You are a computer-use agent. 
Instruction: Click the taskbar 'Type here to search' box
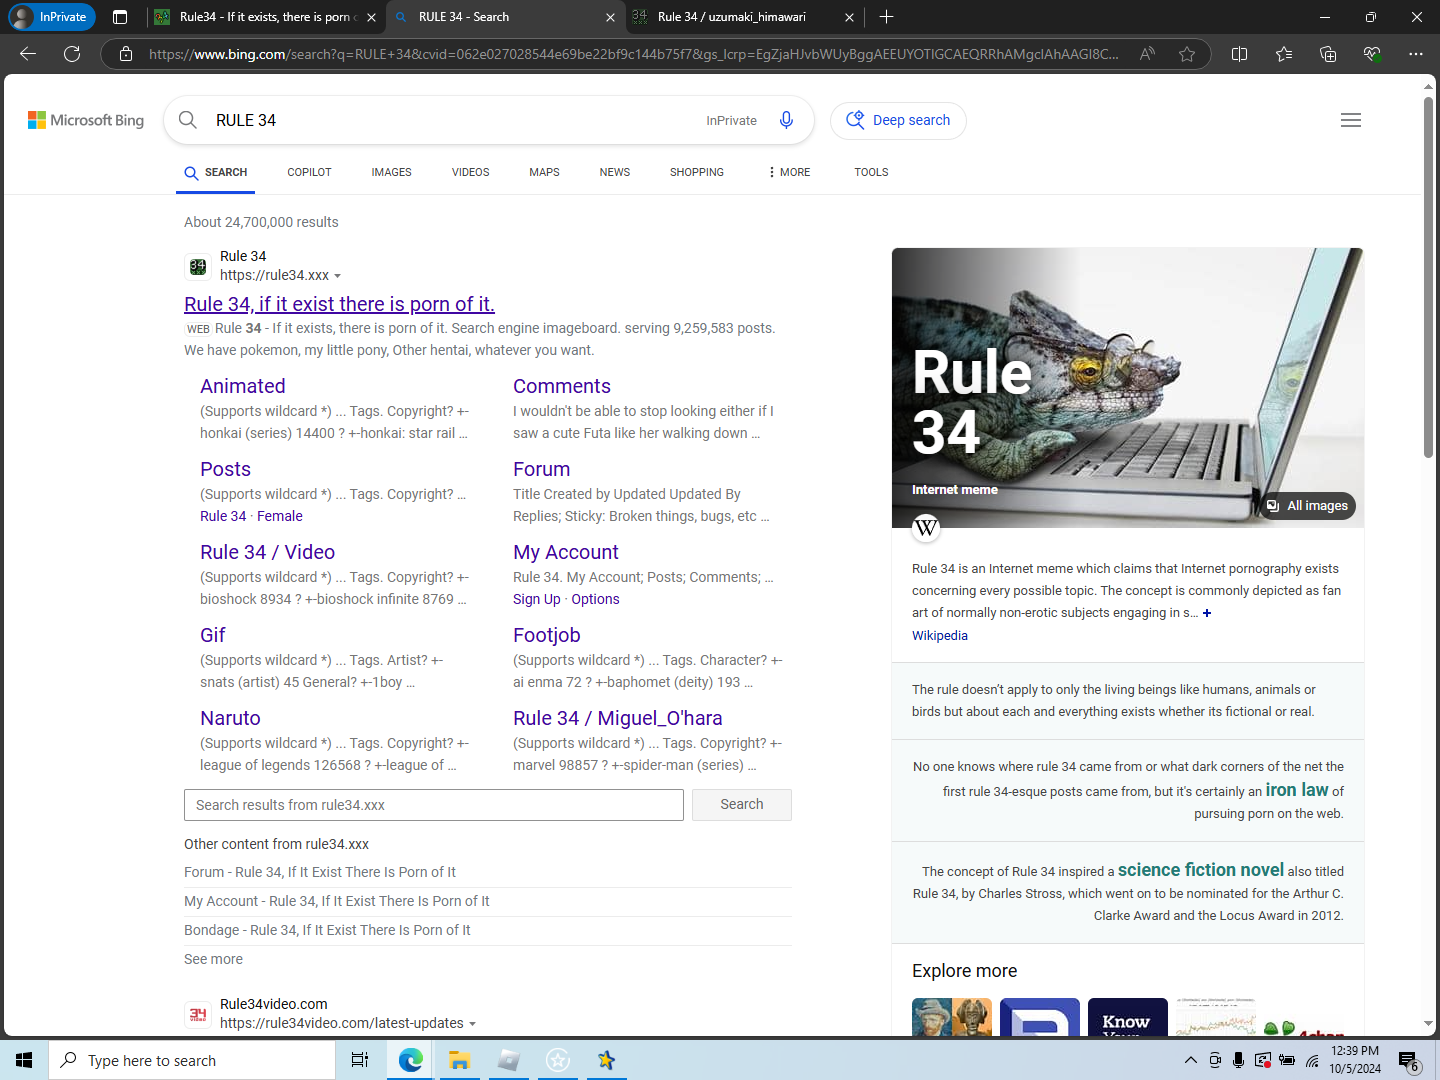pos(192,1060)
